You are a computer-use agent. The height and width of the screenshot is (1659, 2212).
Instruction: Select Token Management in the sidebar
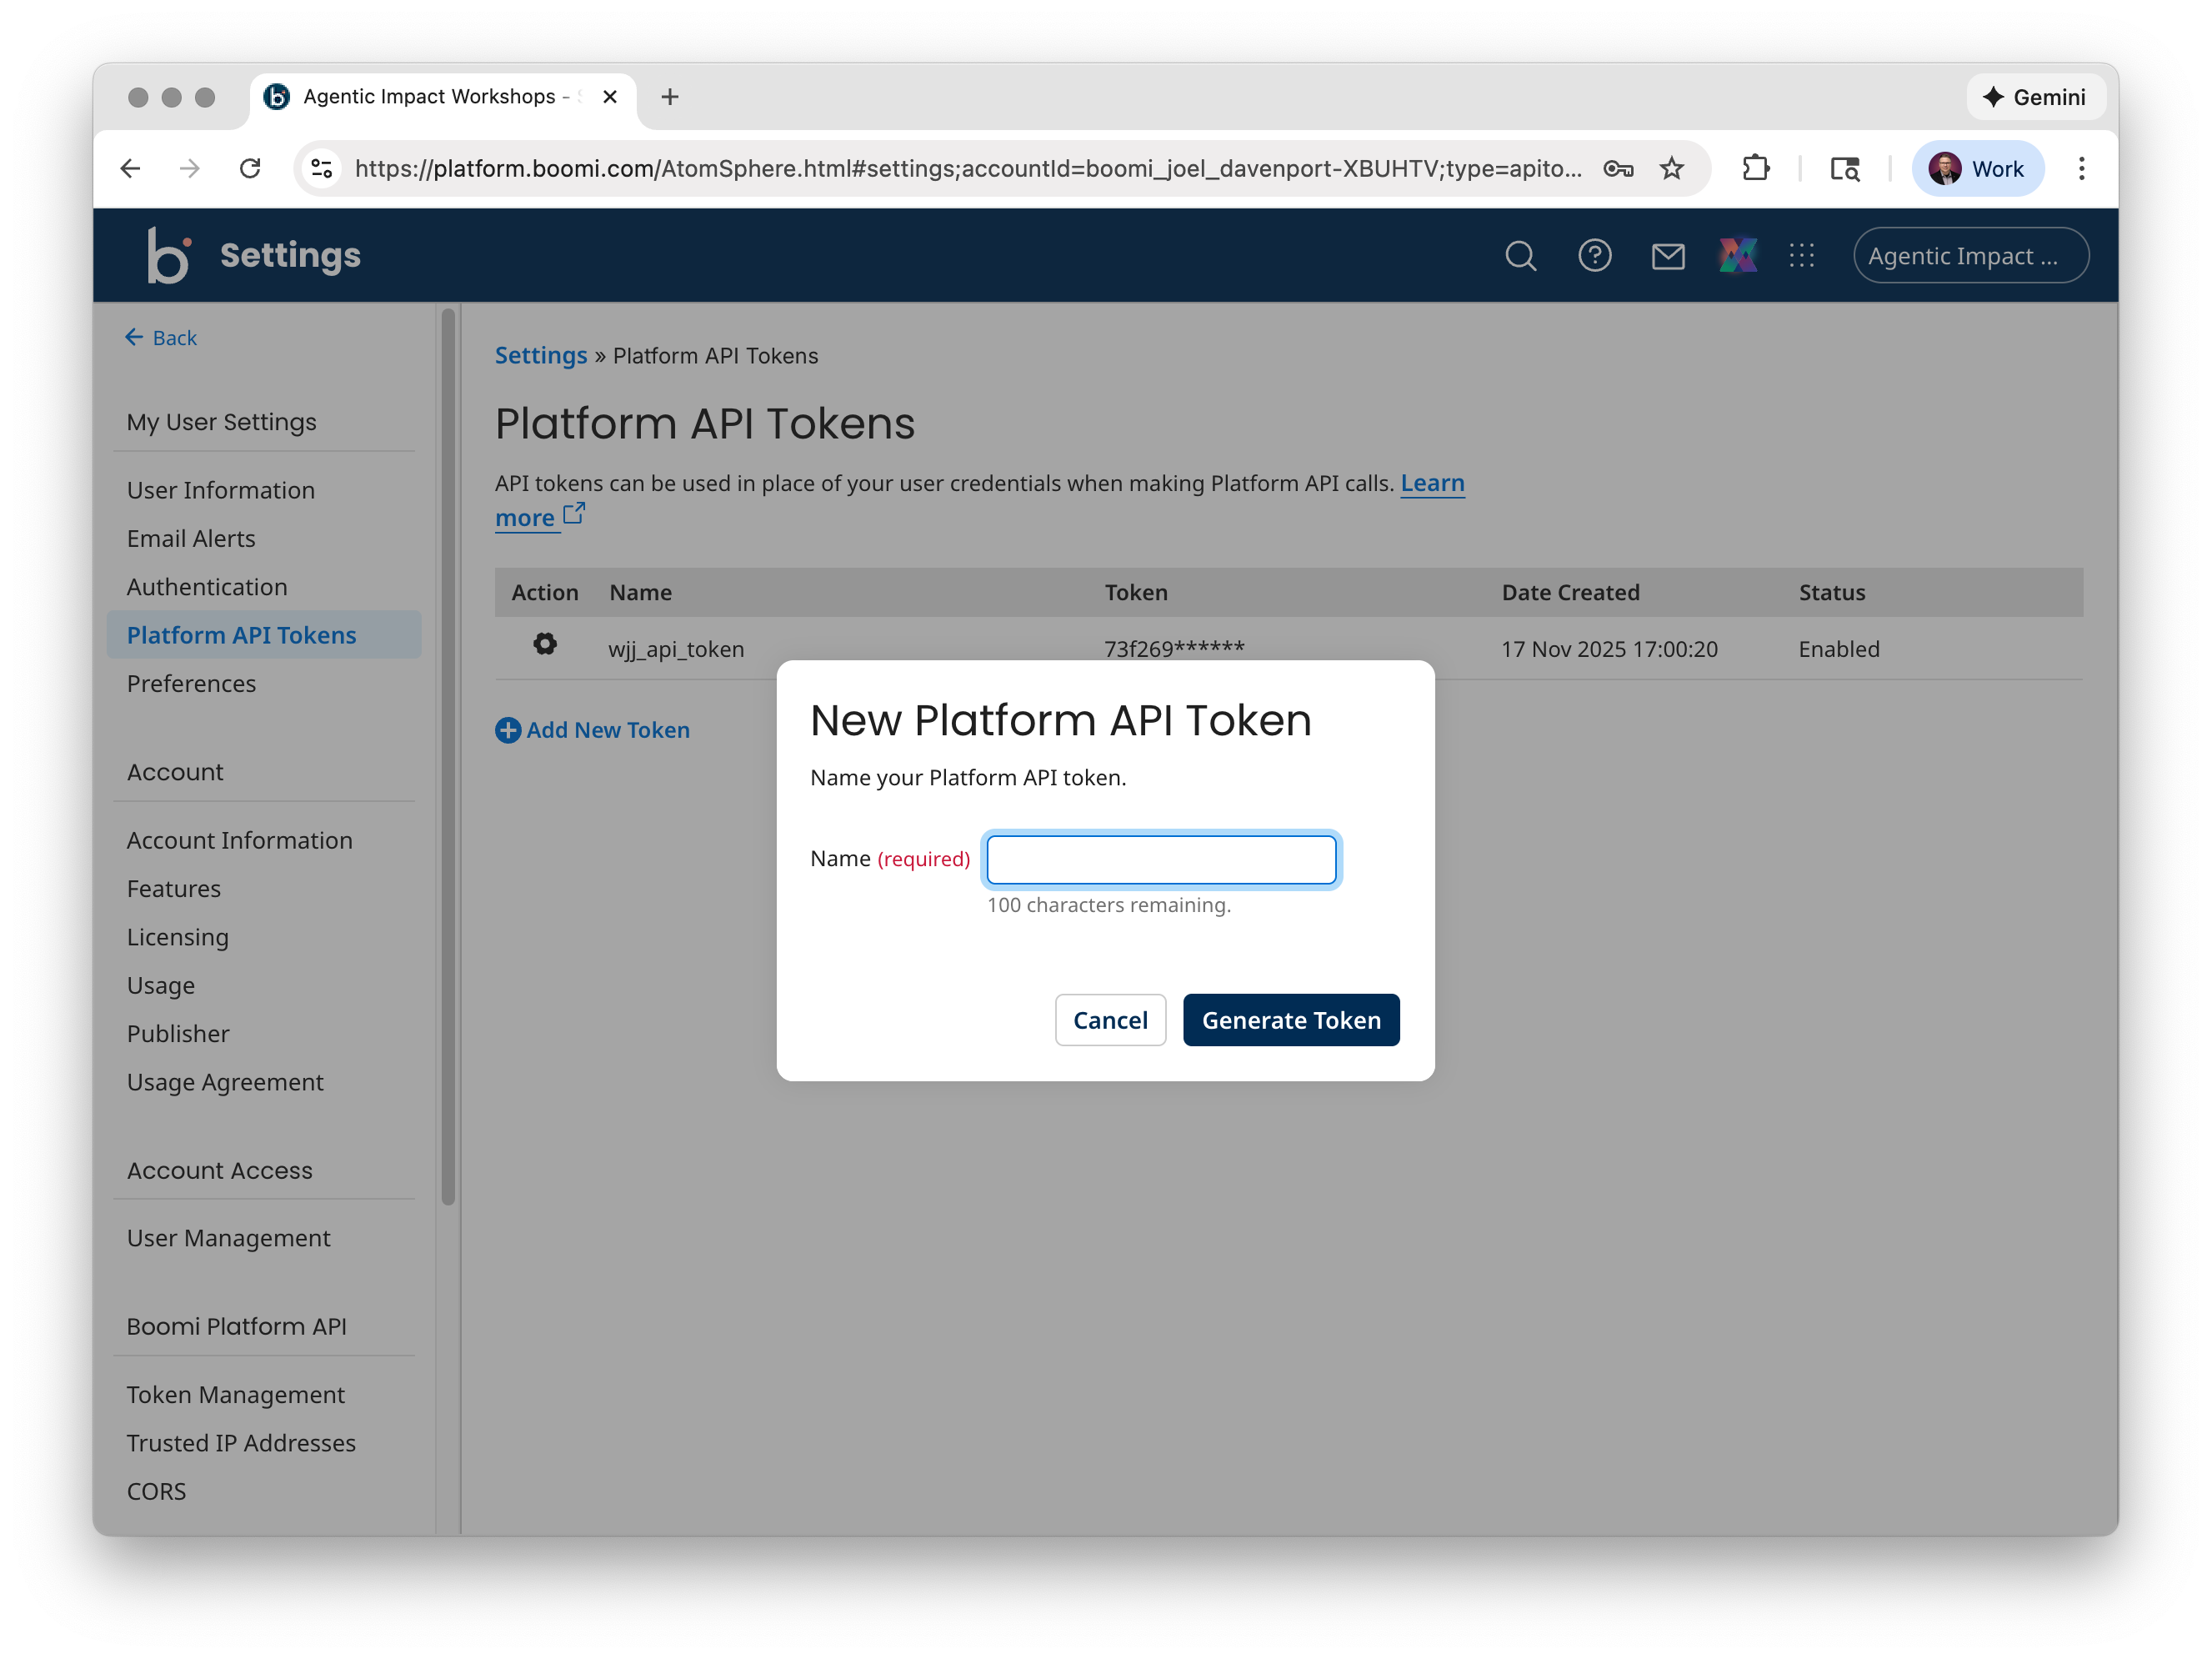click(x=235, y=1393)
